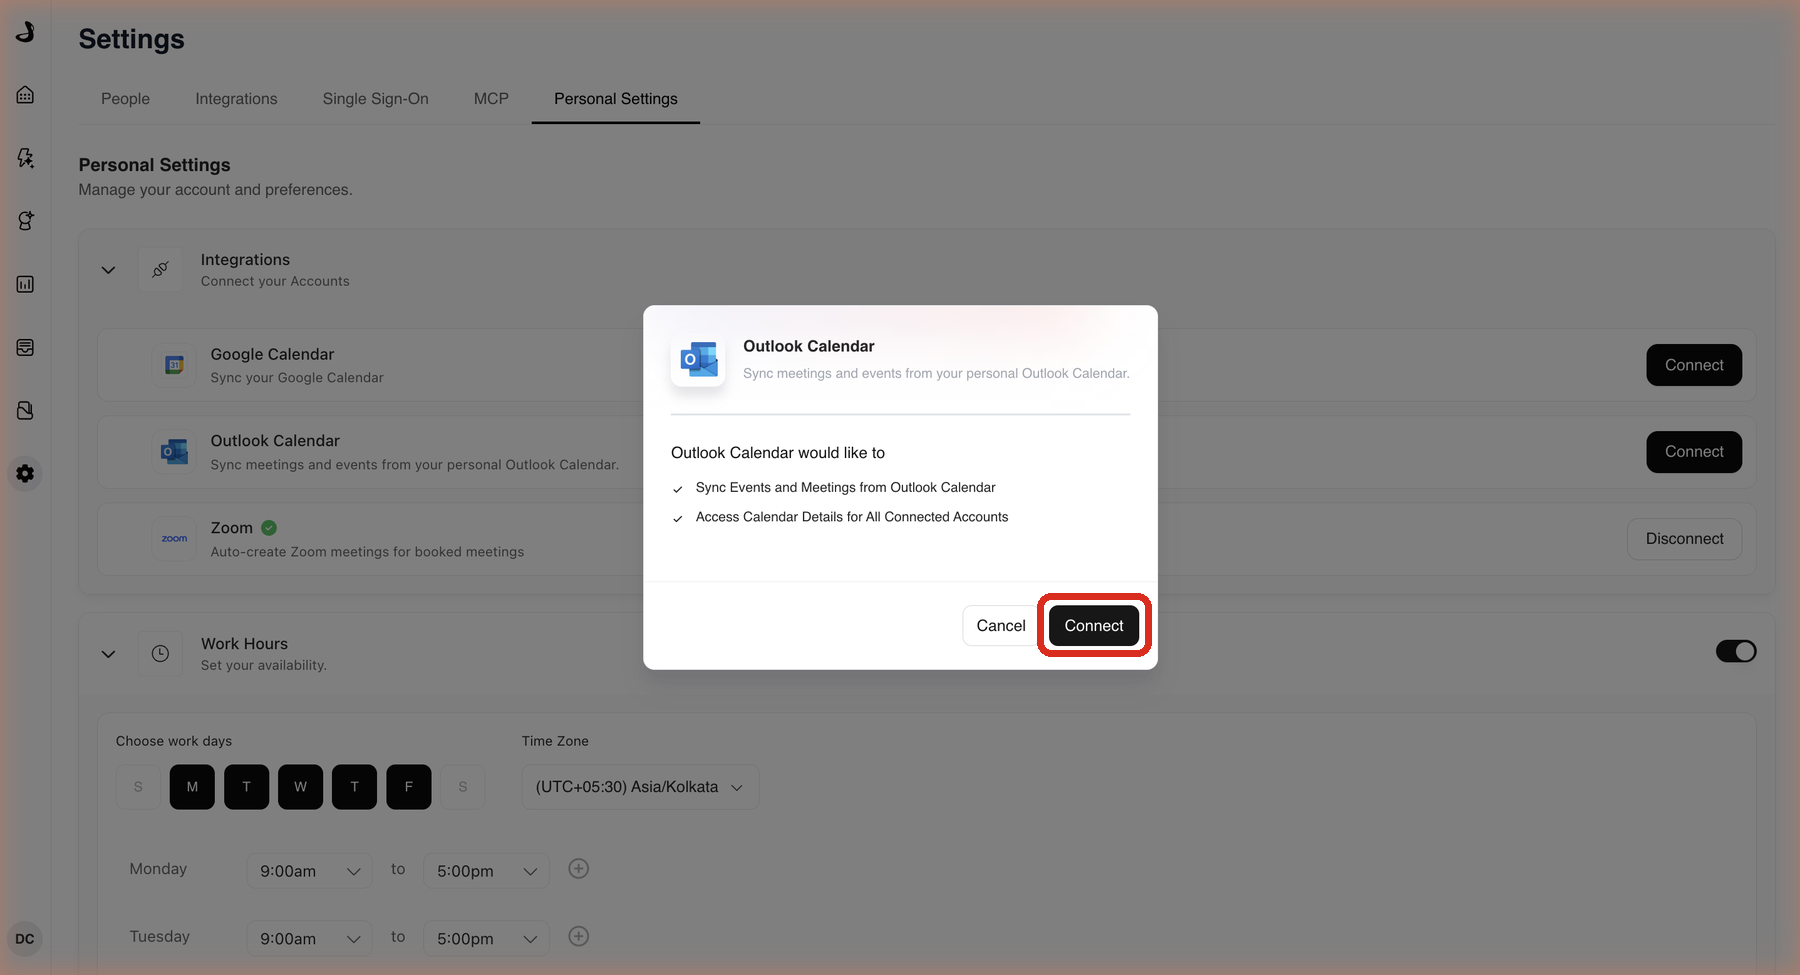Switch to the Single Sign-On tab
This screenshot has width=1800, height=975.
(376, 99)
